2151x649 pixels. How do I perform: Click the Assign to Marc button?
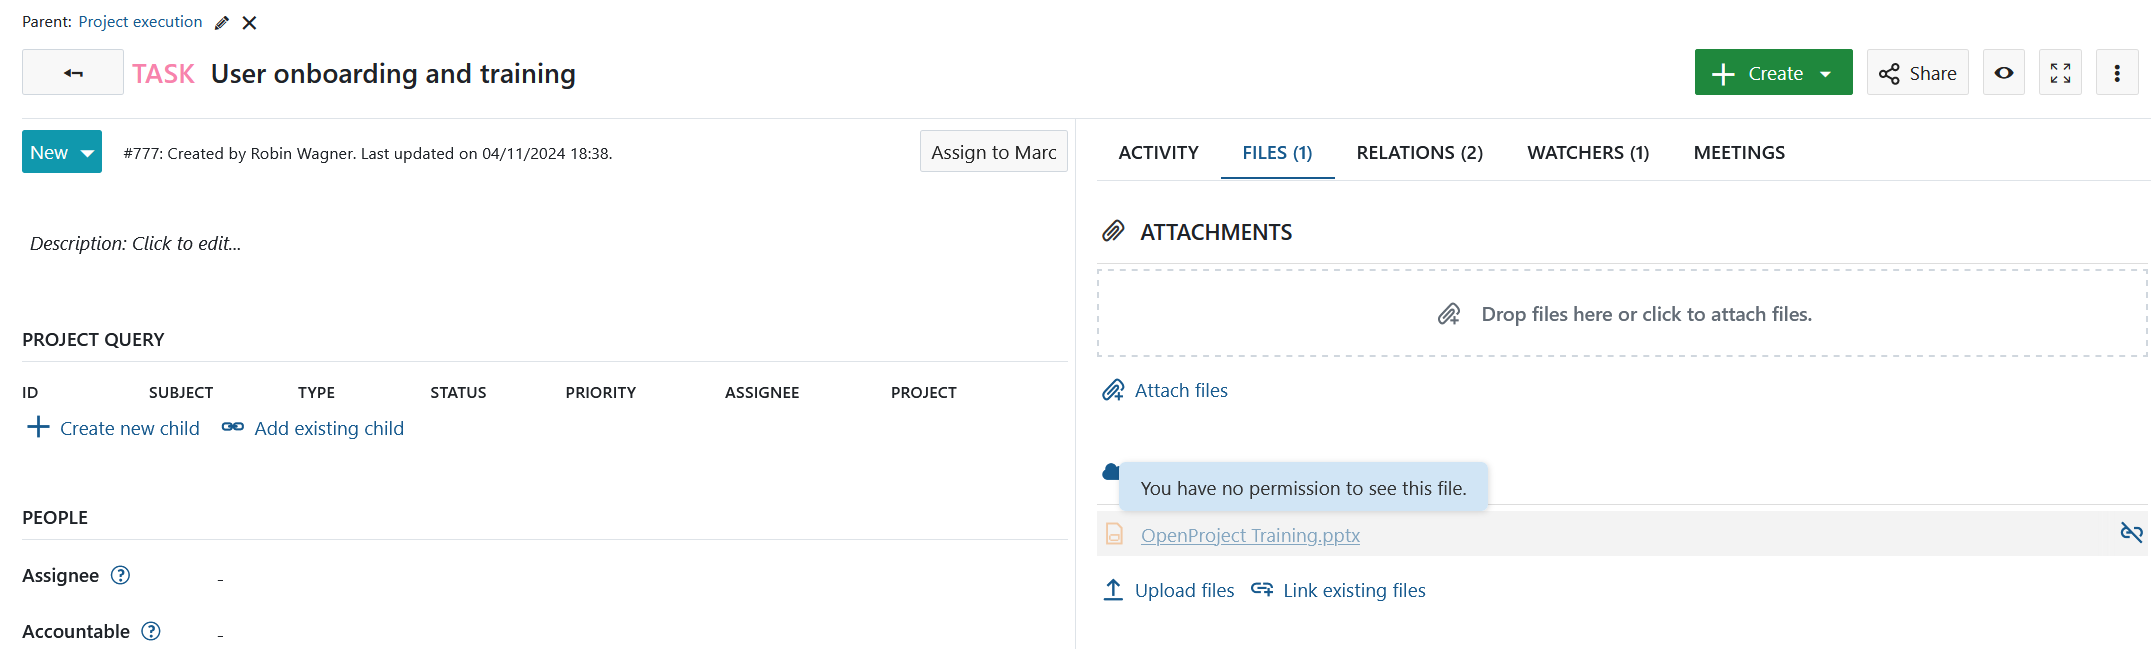(x=993, y=152)
